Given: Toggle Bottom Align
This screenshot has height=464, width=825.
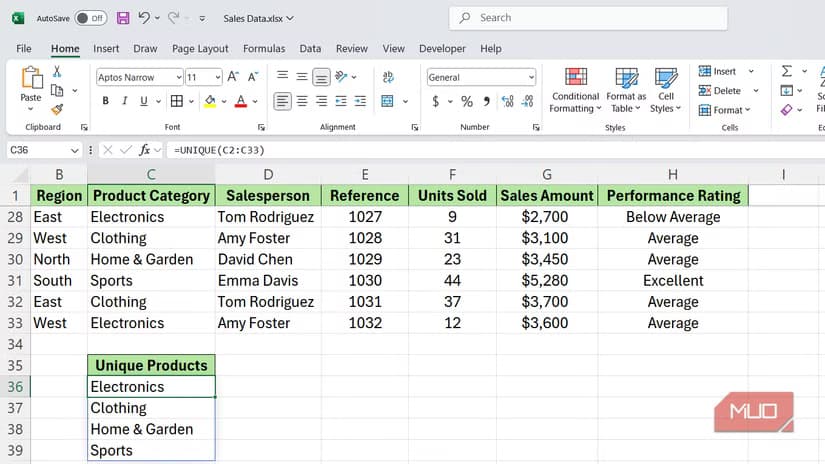Looking at the screenshot, I should [321, 77].
